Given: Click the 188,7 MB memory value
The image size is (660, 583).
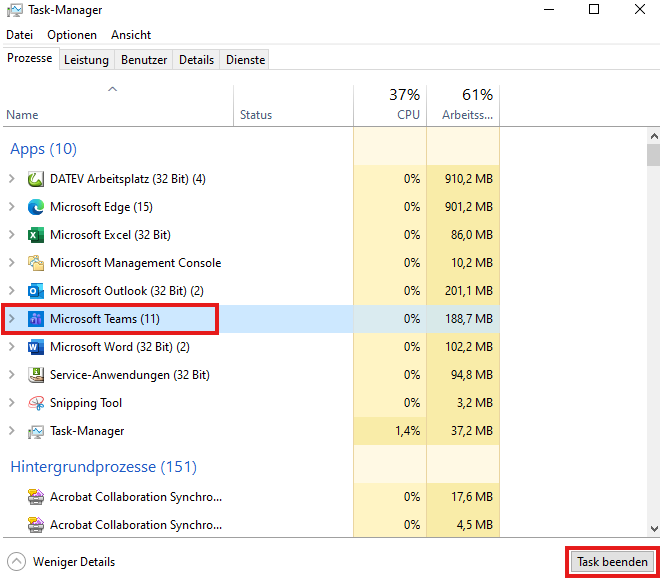Looking at the screenshot, I should click(x=469, y=319).
